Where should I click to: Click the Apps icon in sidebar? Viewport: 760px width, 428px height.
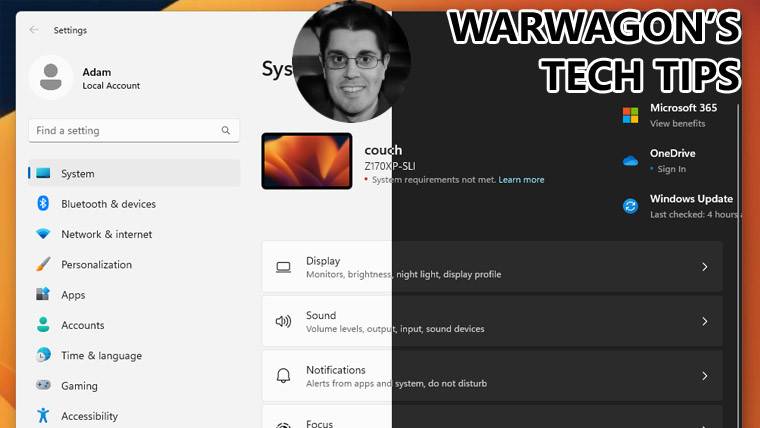tap(43, 294)
